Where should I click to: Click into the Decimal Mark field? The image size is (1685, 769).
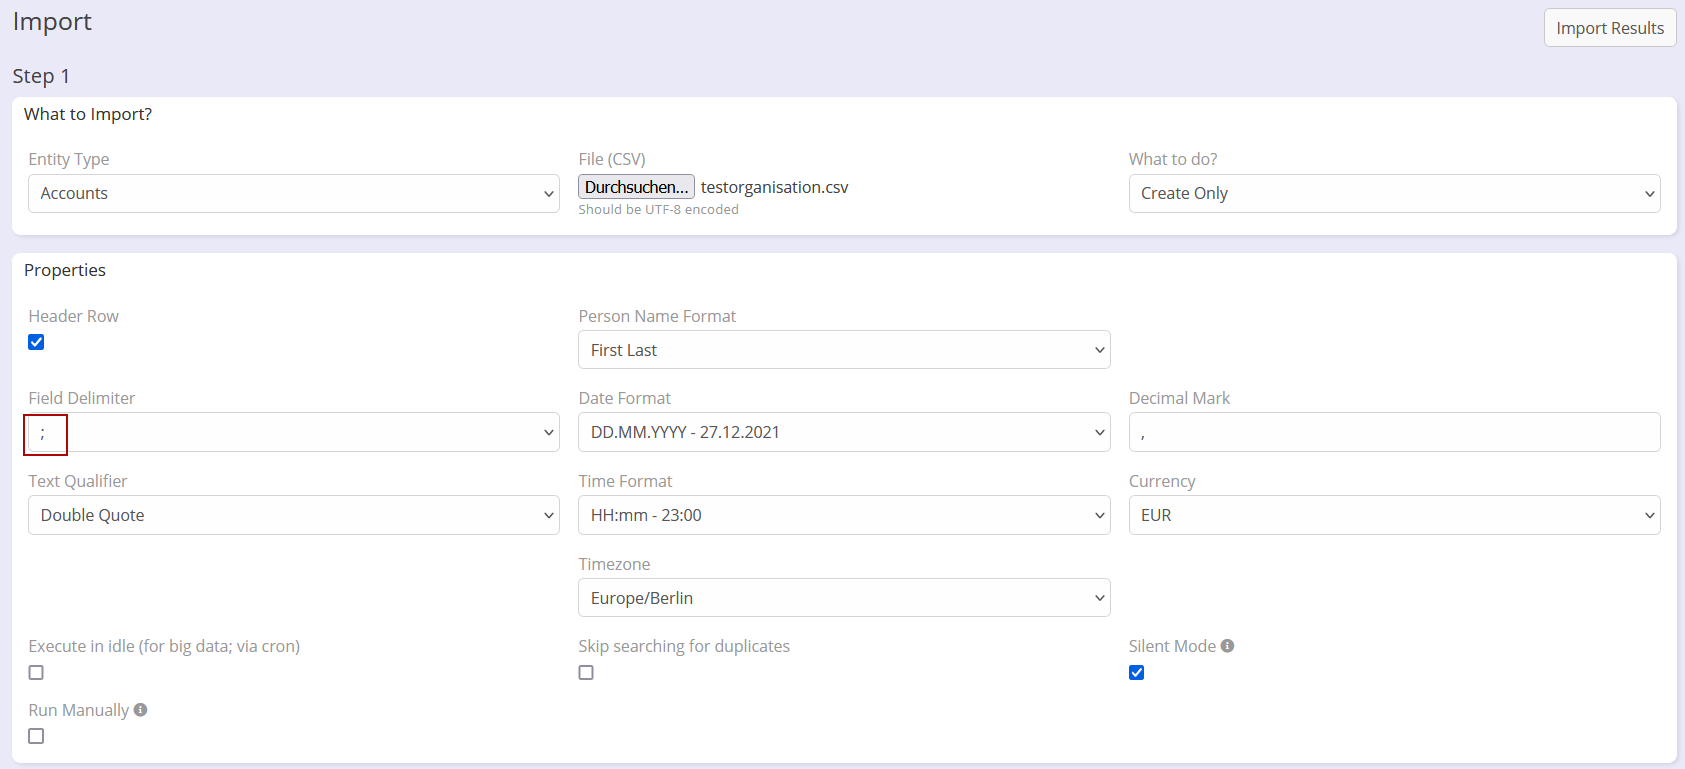pos(1394,433)
